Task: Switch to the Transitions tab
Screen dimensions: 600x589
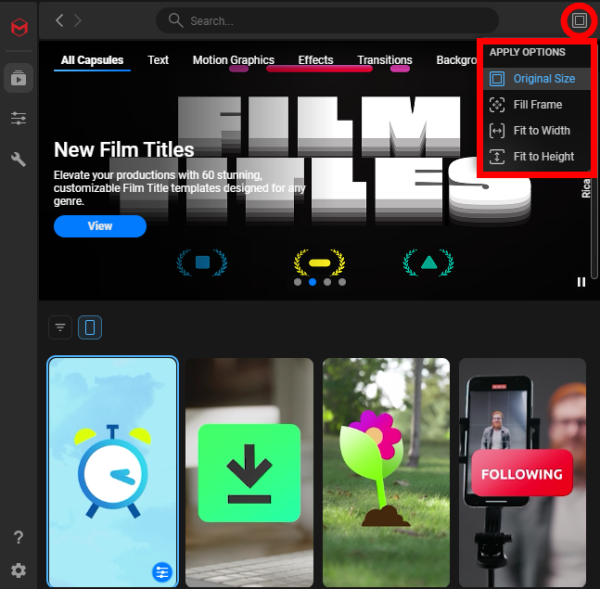Action: (x=385, y=60)
